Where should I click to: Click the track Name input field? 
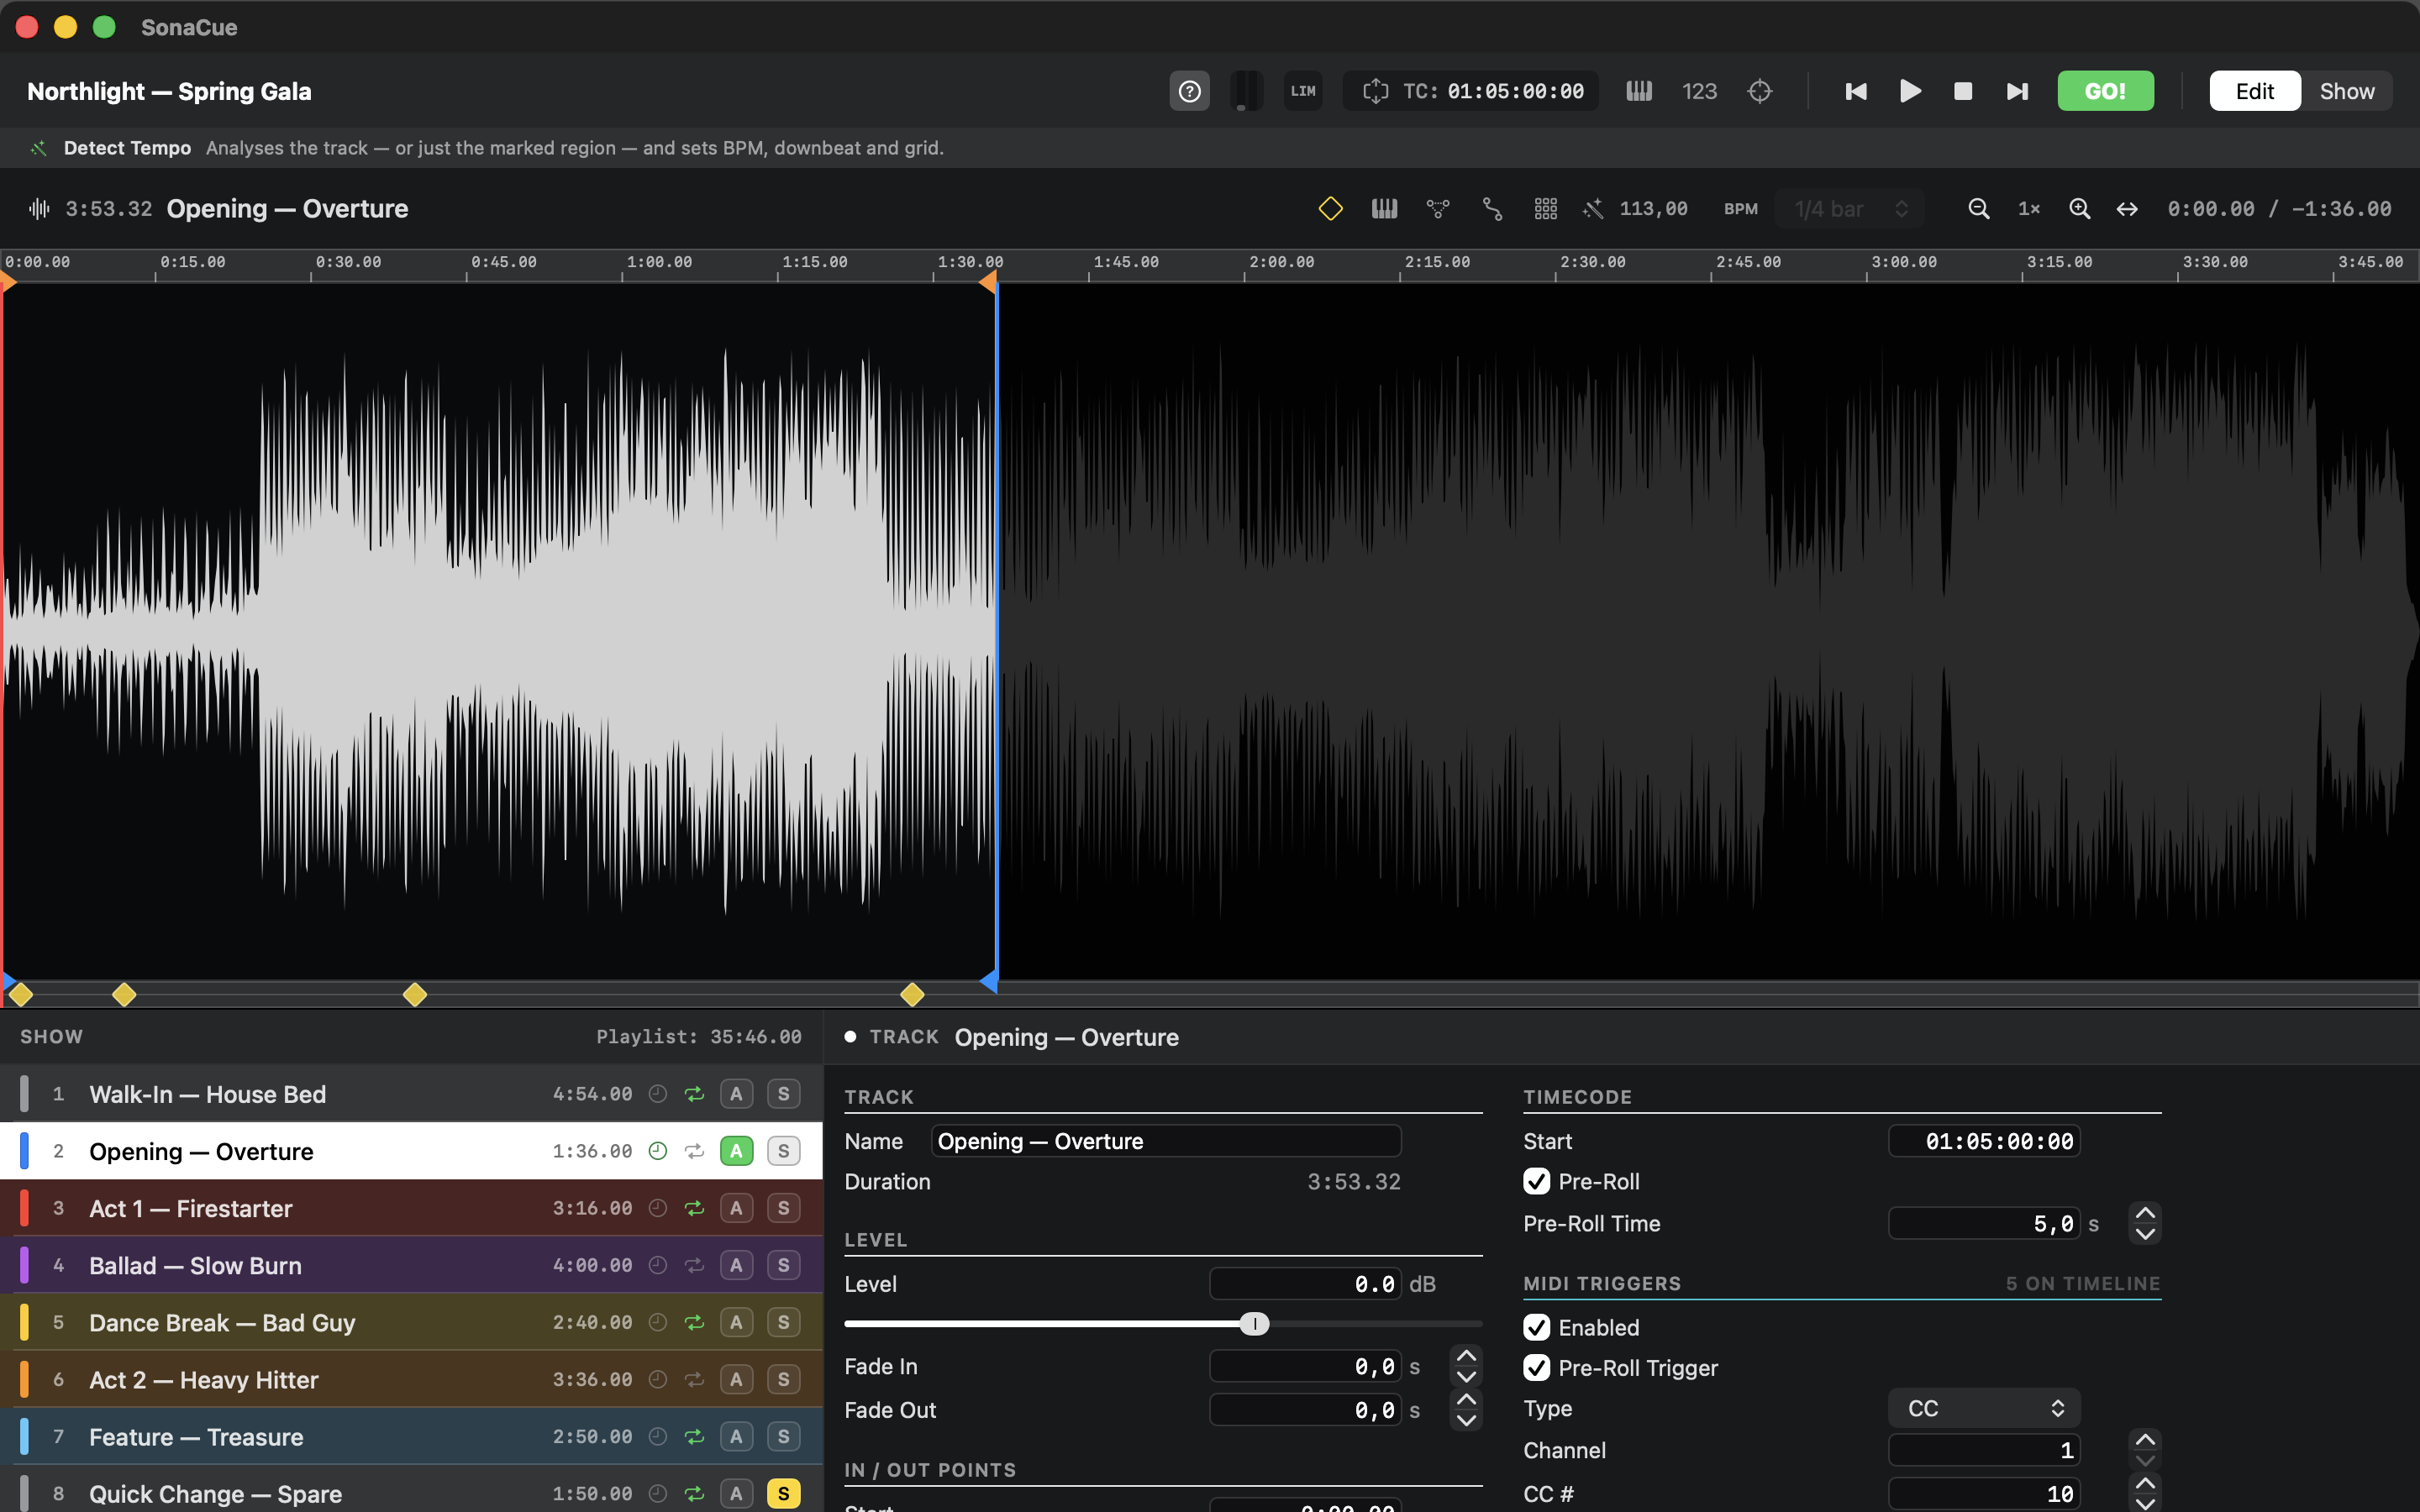pos(1166,1141)
